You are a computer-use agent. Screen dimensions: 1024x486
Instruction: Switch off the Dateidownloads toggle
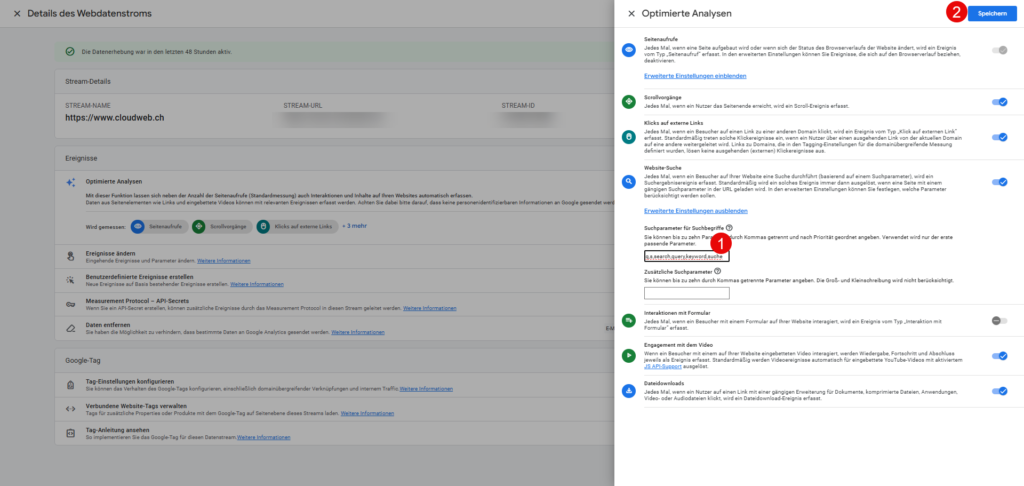998,391
